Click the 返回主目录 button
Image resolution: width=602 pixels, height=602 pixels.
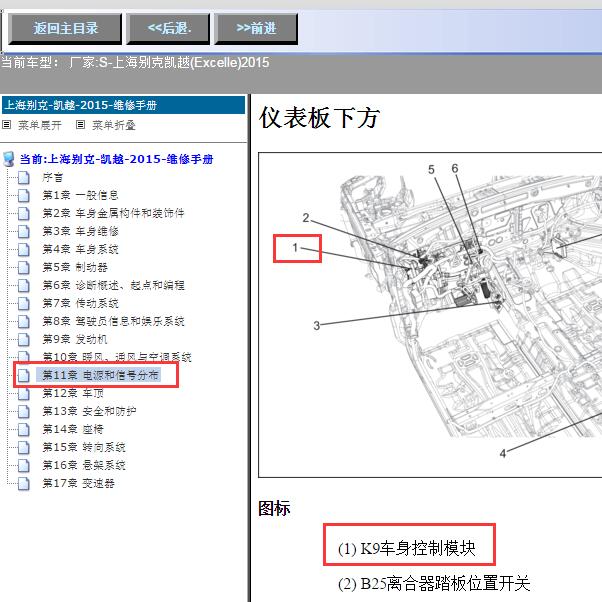64,29
